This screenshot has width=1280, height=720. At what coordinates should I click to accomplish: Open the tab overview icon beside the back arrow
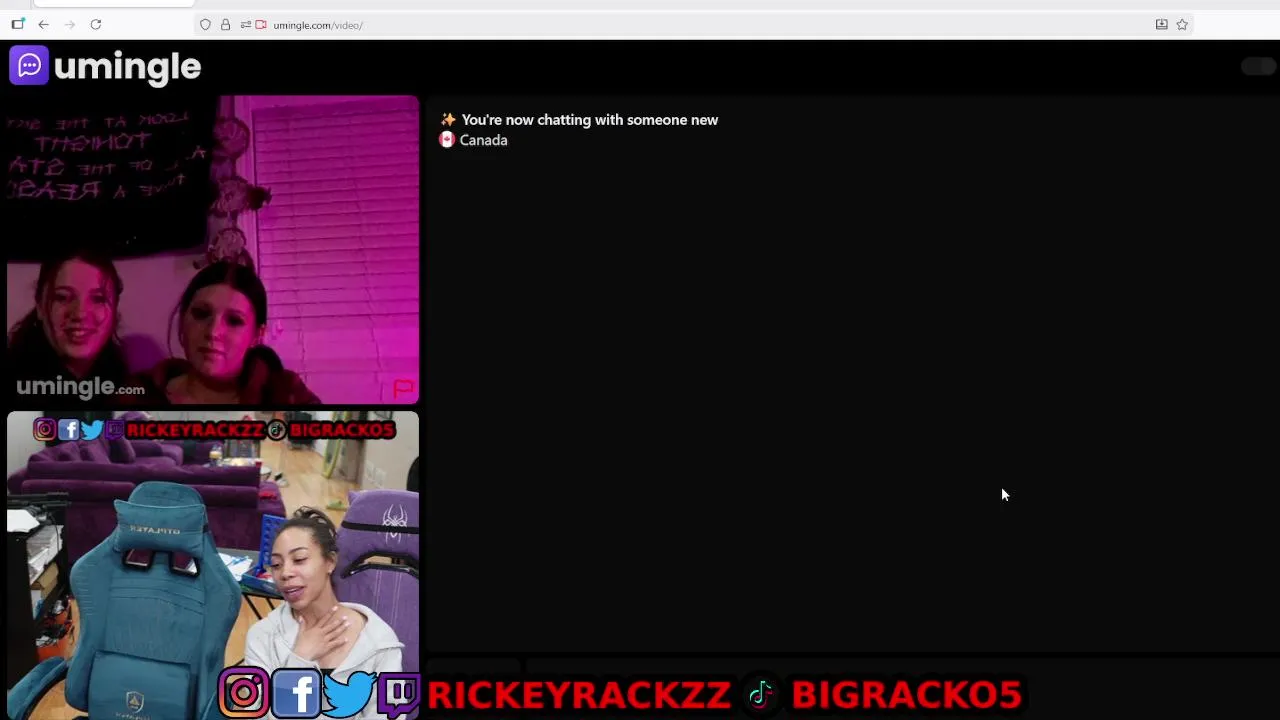click(x=17, y=25)
